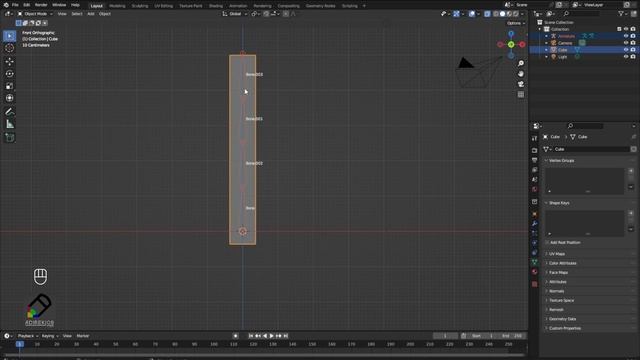Select the Armature row in outliner
Image resolution: width=640 pixels, height=360 pixels.
coord(584,36)
